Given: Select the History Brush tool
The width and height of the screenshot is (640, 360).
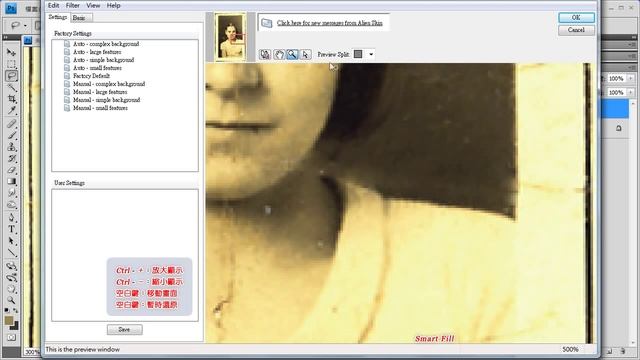Looking at the screenshot, I should click(11, 158).
